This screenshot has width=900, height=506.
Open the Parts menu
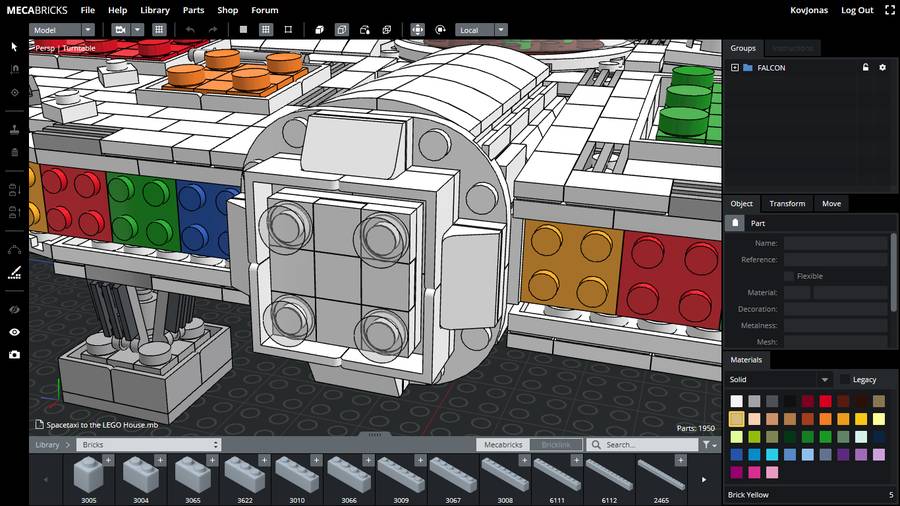point(193,10)
